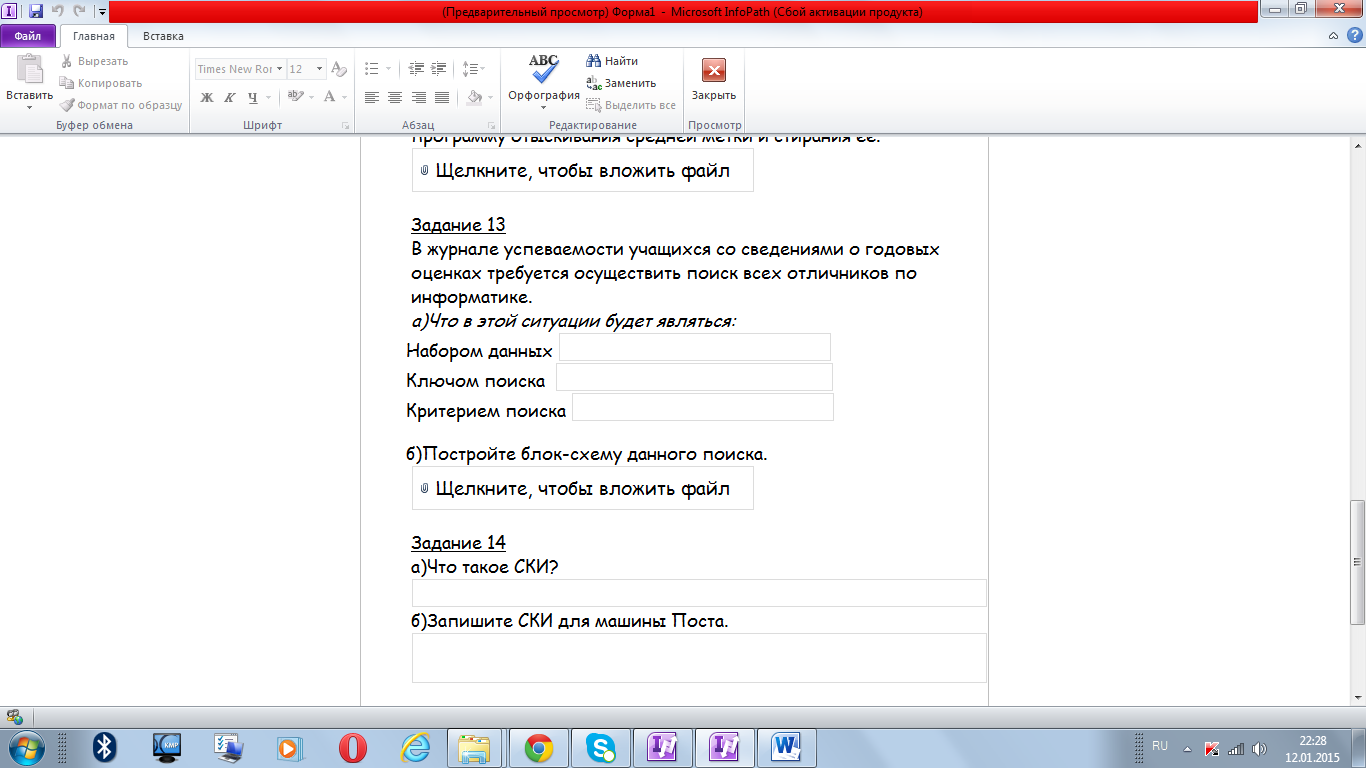Image resolution: width=1366 pixels, height=768 pixels.
Task: Toggle underline Ч formatting
Action: pyautogui.click(x=252, y=97)
